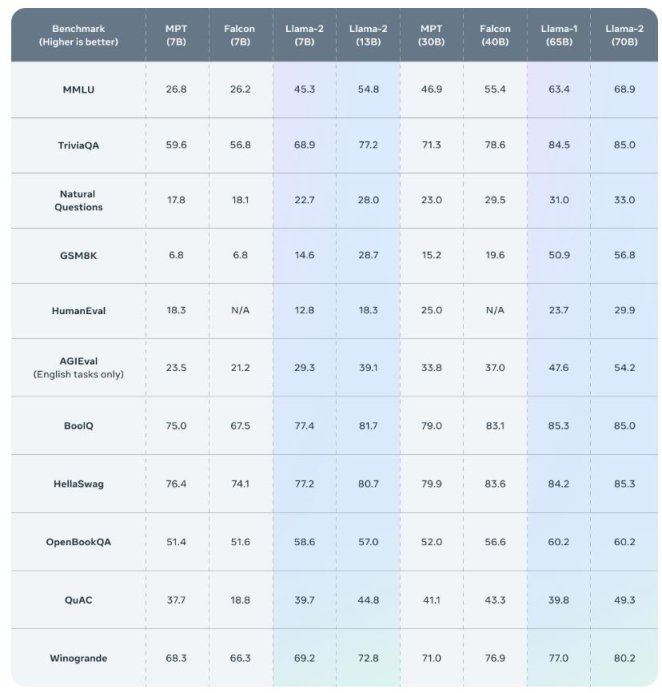The image size is (662, 693).
Task: Click the Benchmark (Higher is better) header cell
Action: 78,36
